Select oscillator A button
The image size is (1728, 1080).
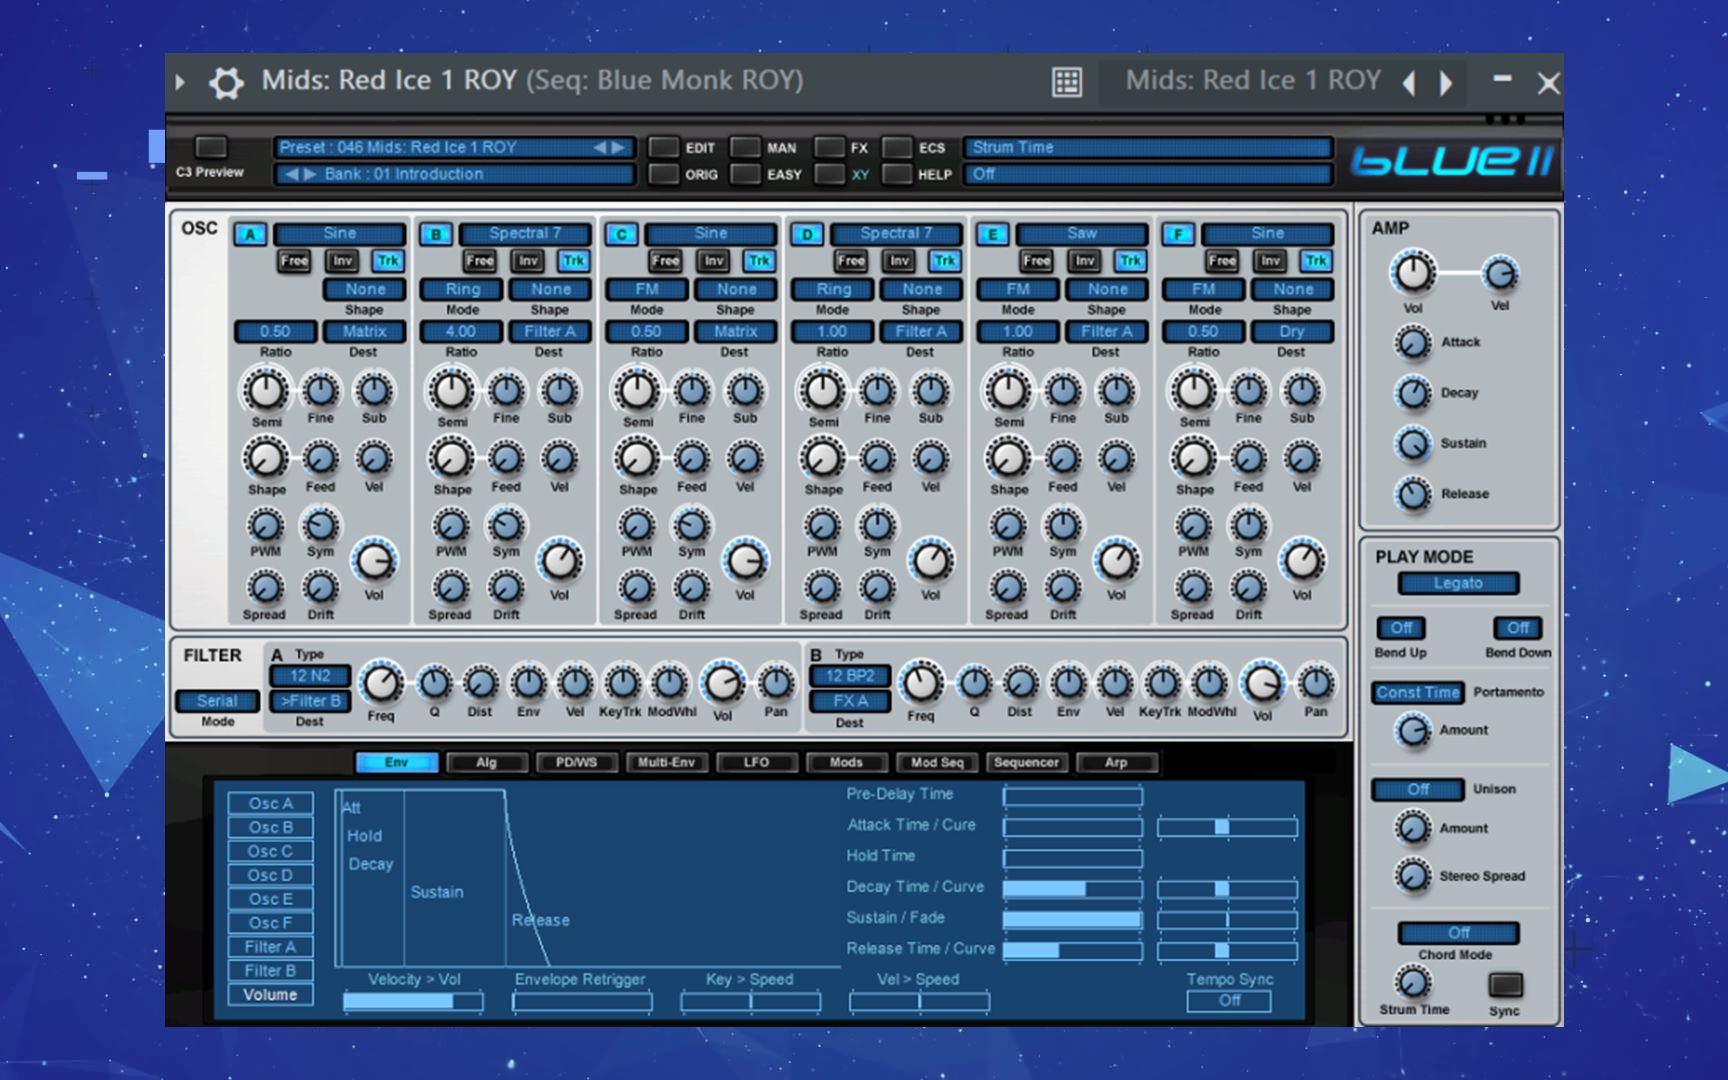pos(250,234)
